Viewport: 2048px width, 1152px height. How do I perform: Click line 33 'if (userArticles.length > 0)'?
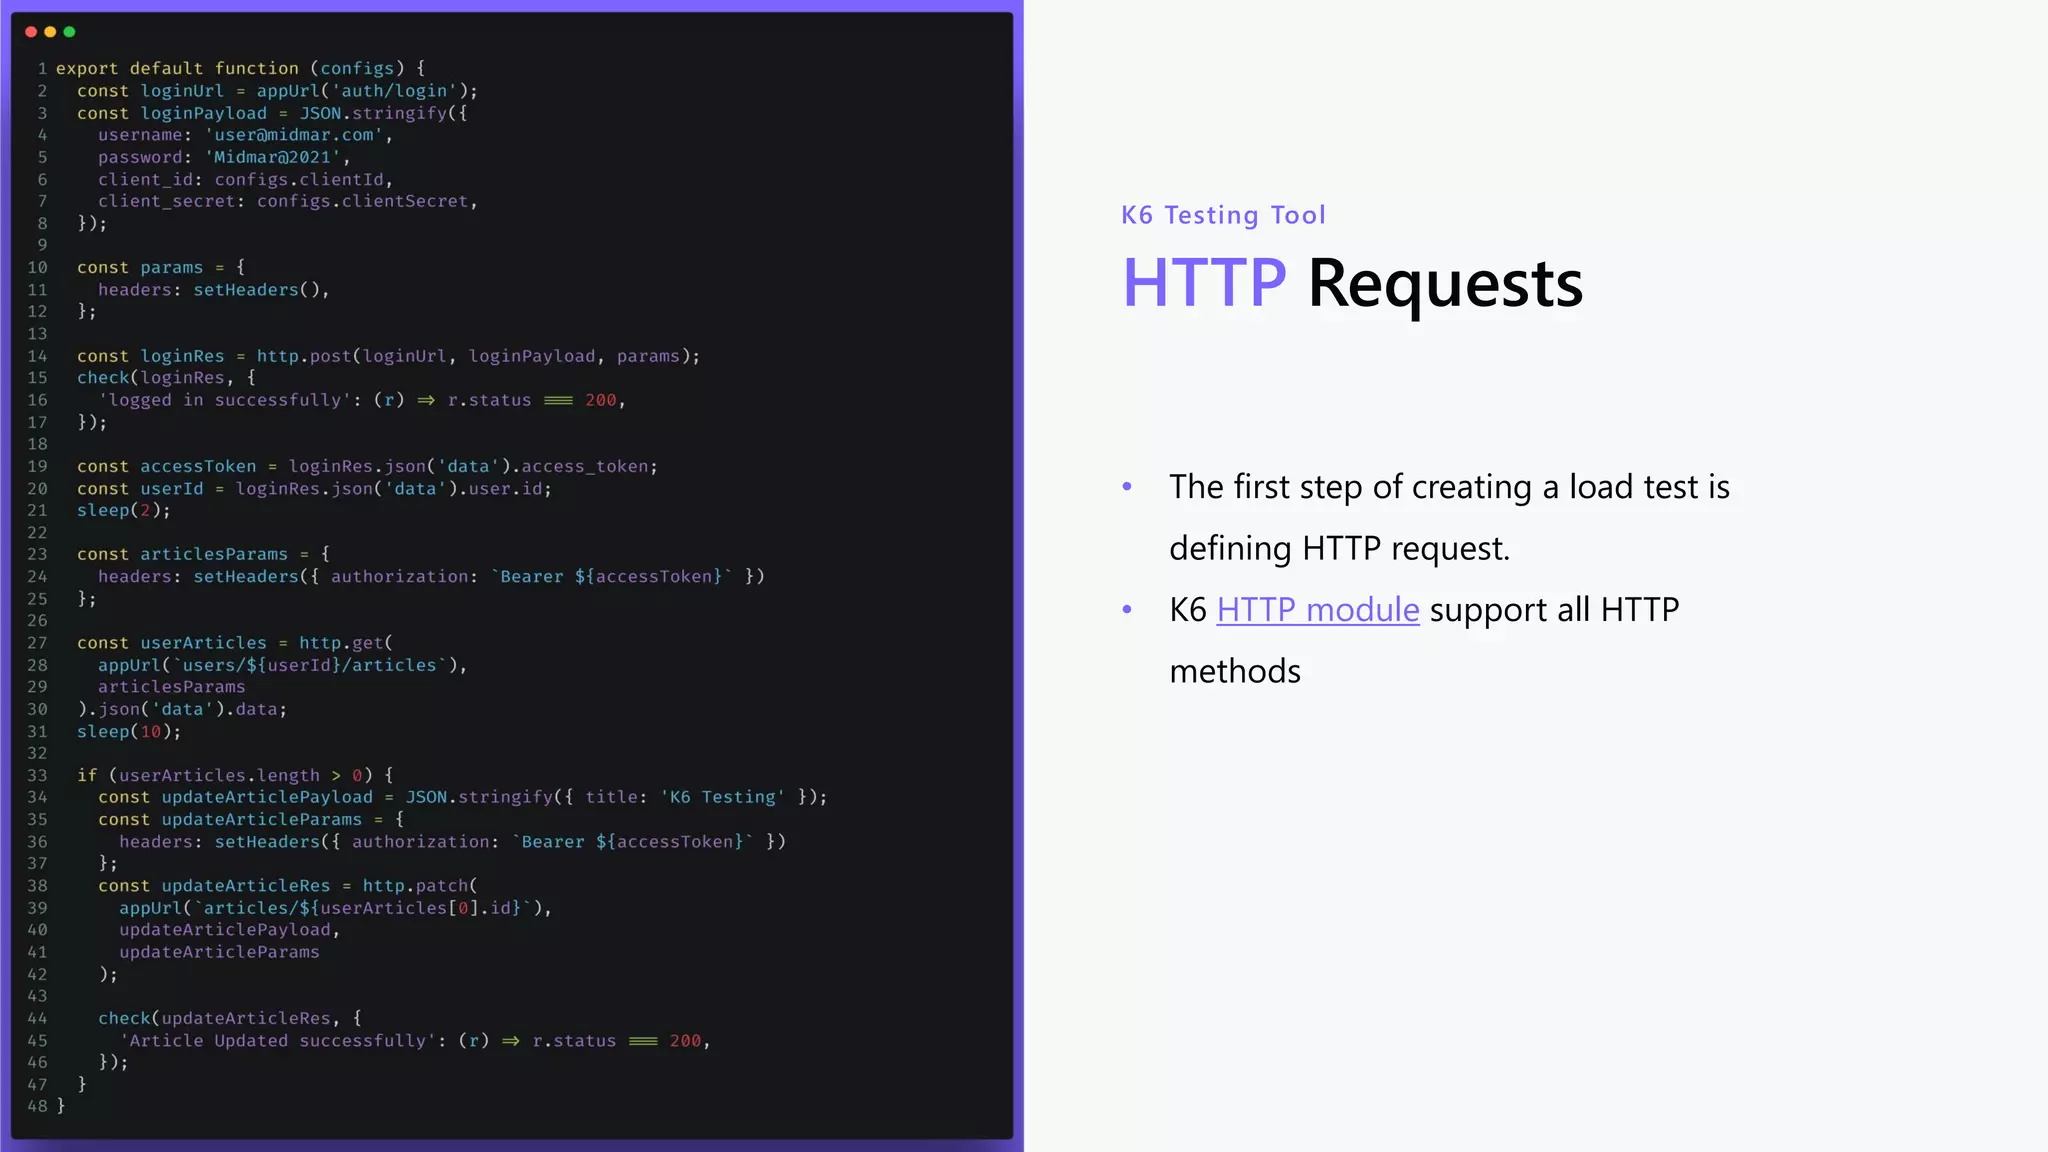pyautogui.click(x=235, y=776)
